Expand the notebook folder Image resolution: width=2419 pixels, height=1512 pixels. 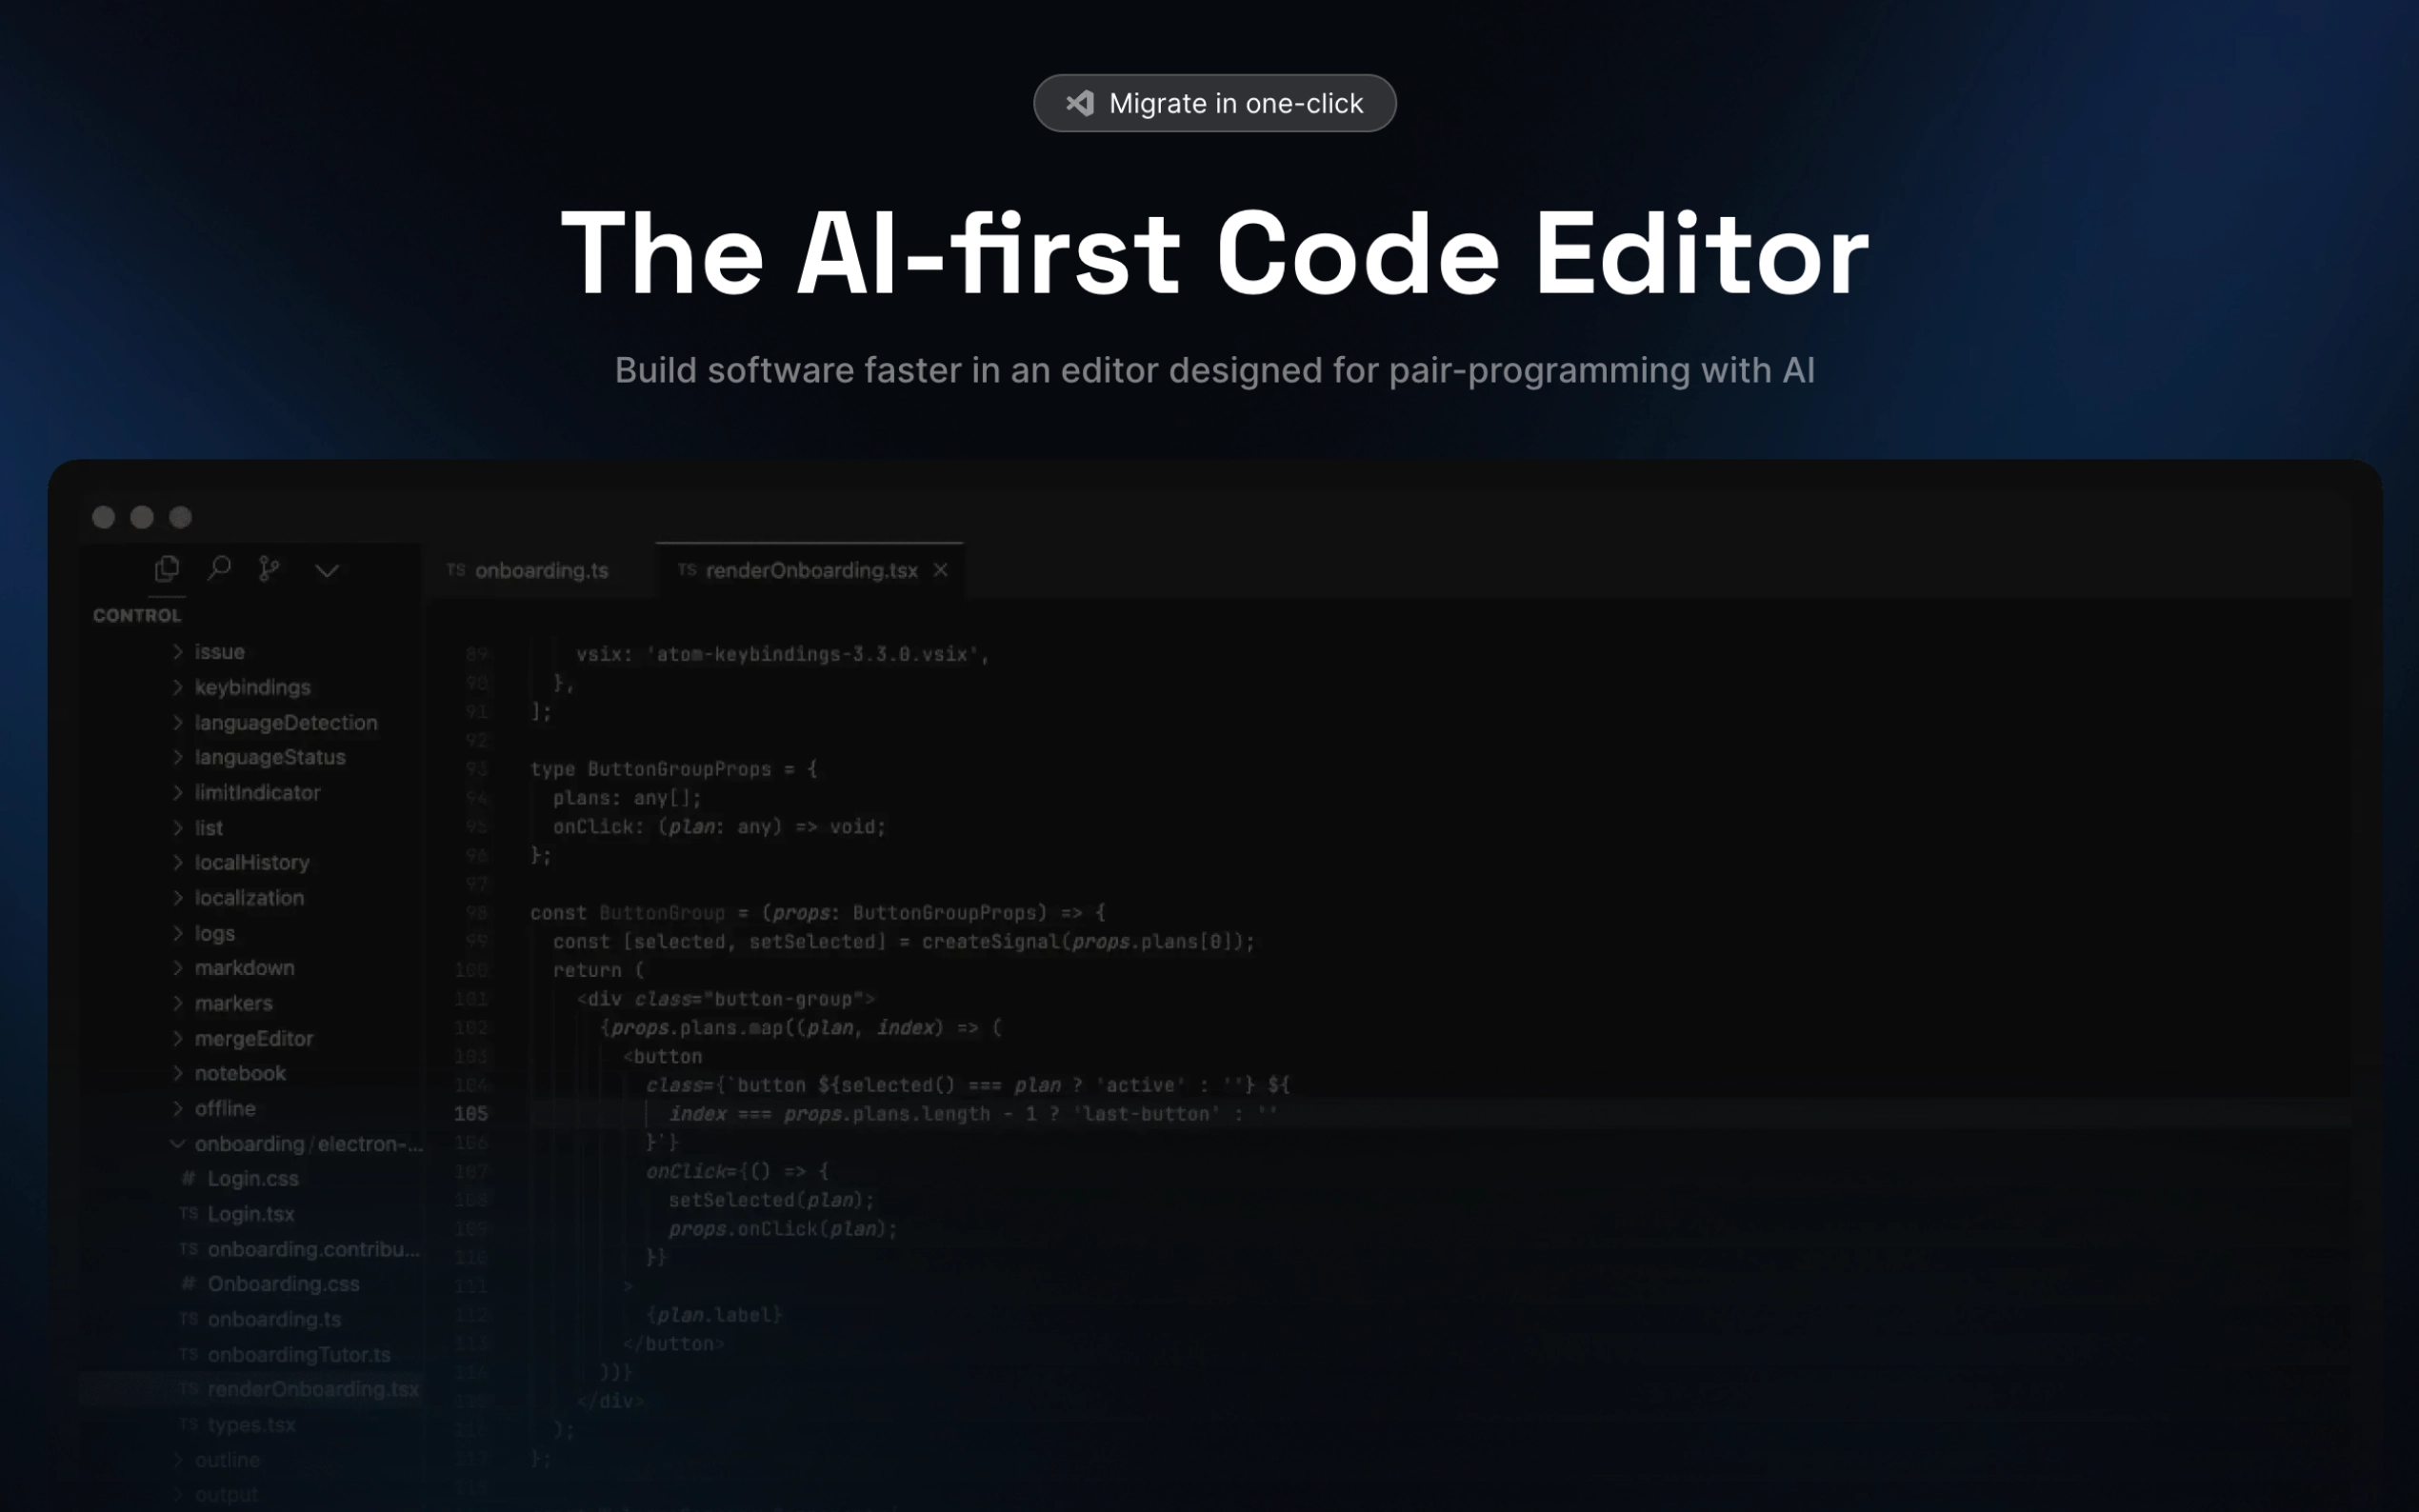[240, 1073]
